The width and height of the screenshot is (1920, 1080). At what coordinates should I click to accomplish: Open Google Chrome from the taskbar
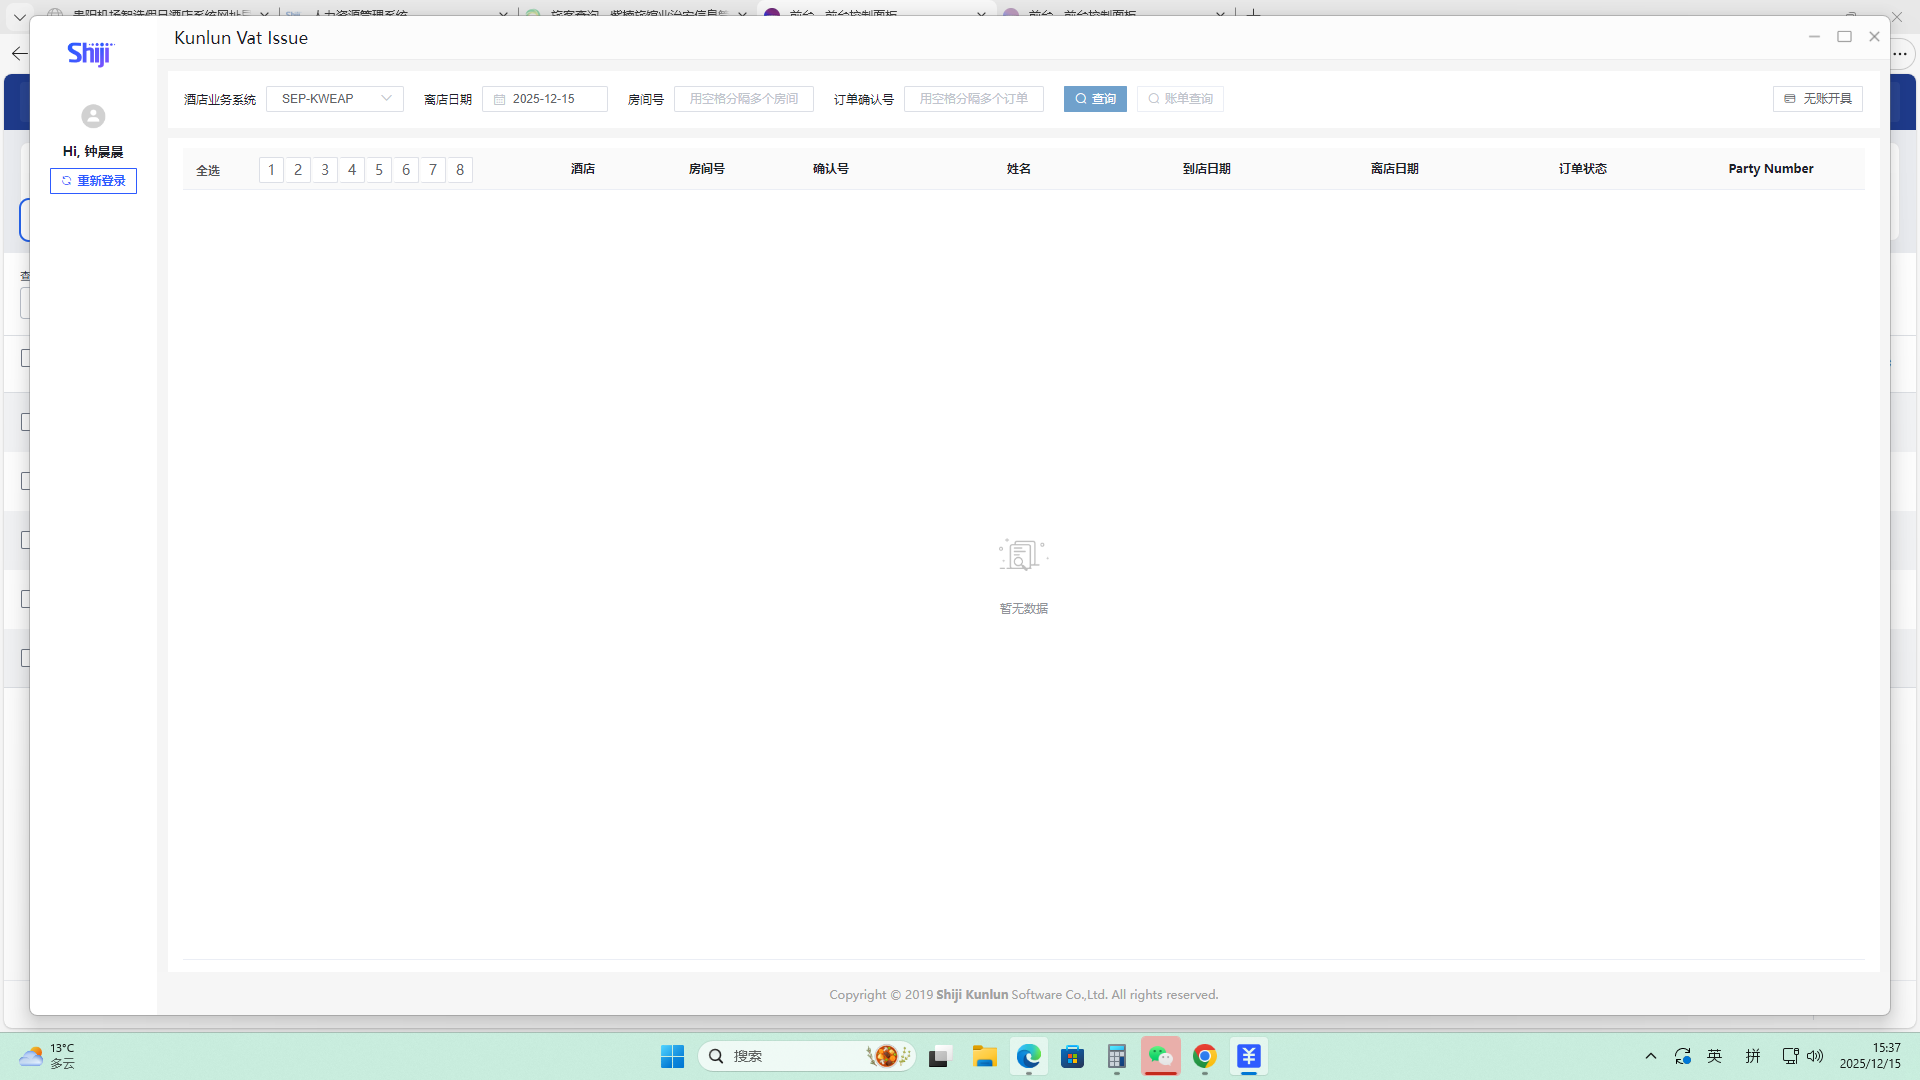point(1204,1056)
